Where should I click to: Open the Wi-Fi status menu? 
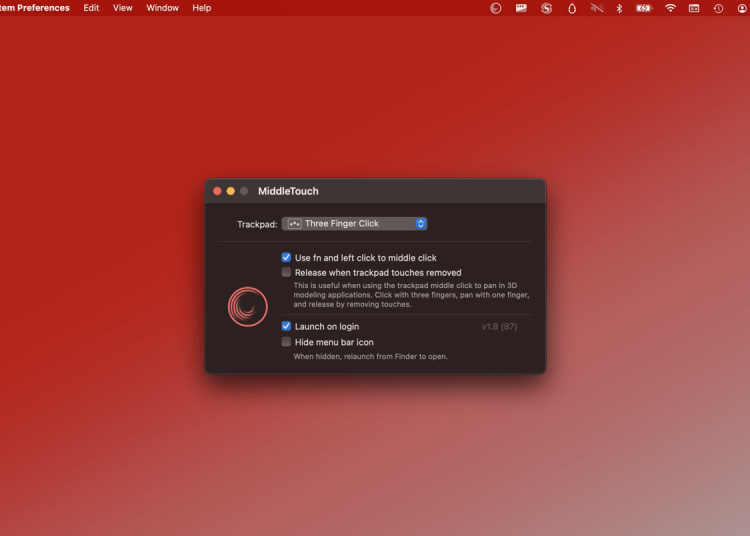(x=670, y=8)
